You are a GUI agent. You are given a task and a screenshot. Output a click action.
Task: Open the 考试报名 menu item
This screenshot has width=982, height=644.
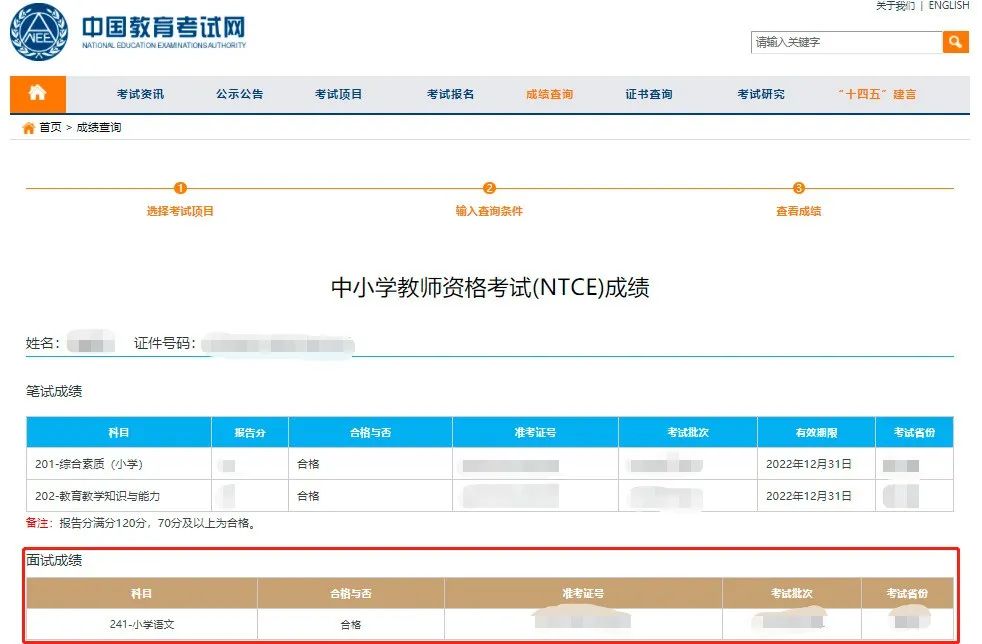point(450,95)
